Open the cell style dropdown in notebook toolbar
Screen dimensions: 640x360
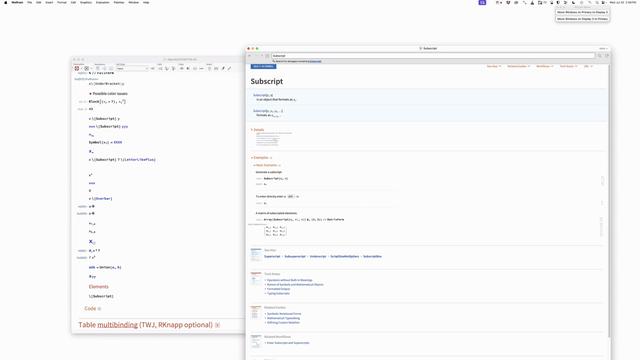(132, 69)
